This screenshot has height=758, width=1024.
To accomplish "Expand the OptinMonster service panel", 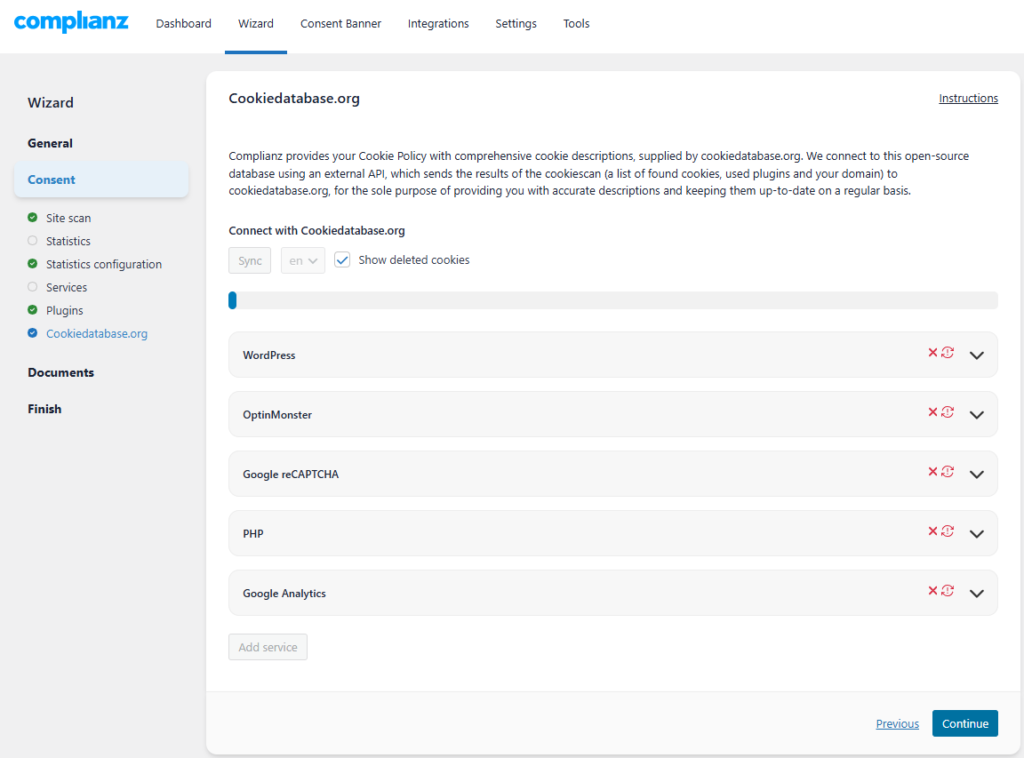I will (x=976, y=415).
